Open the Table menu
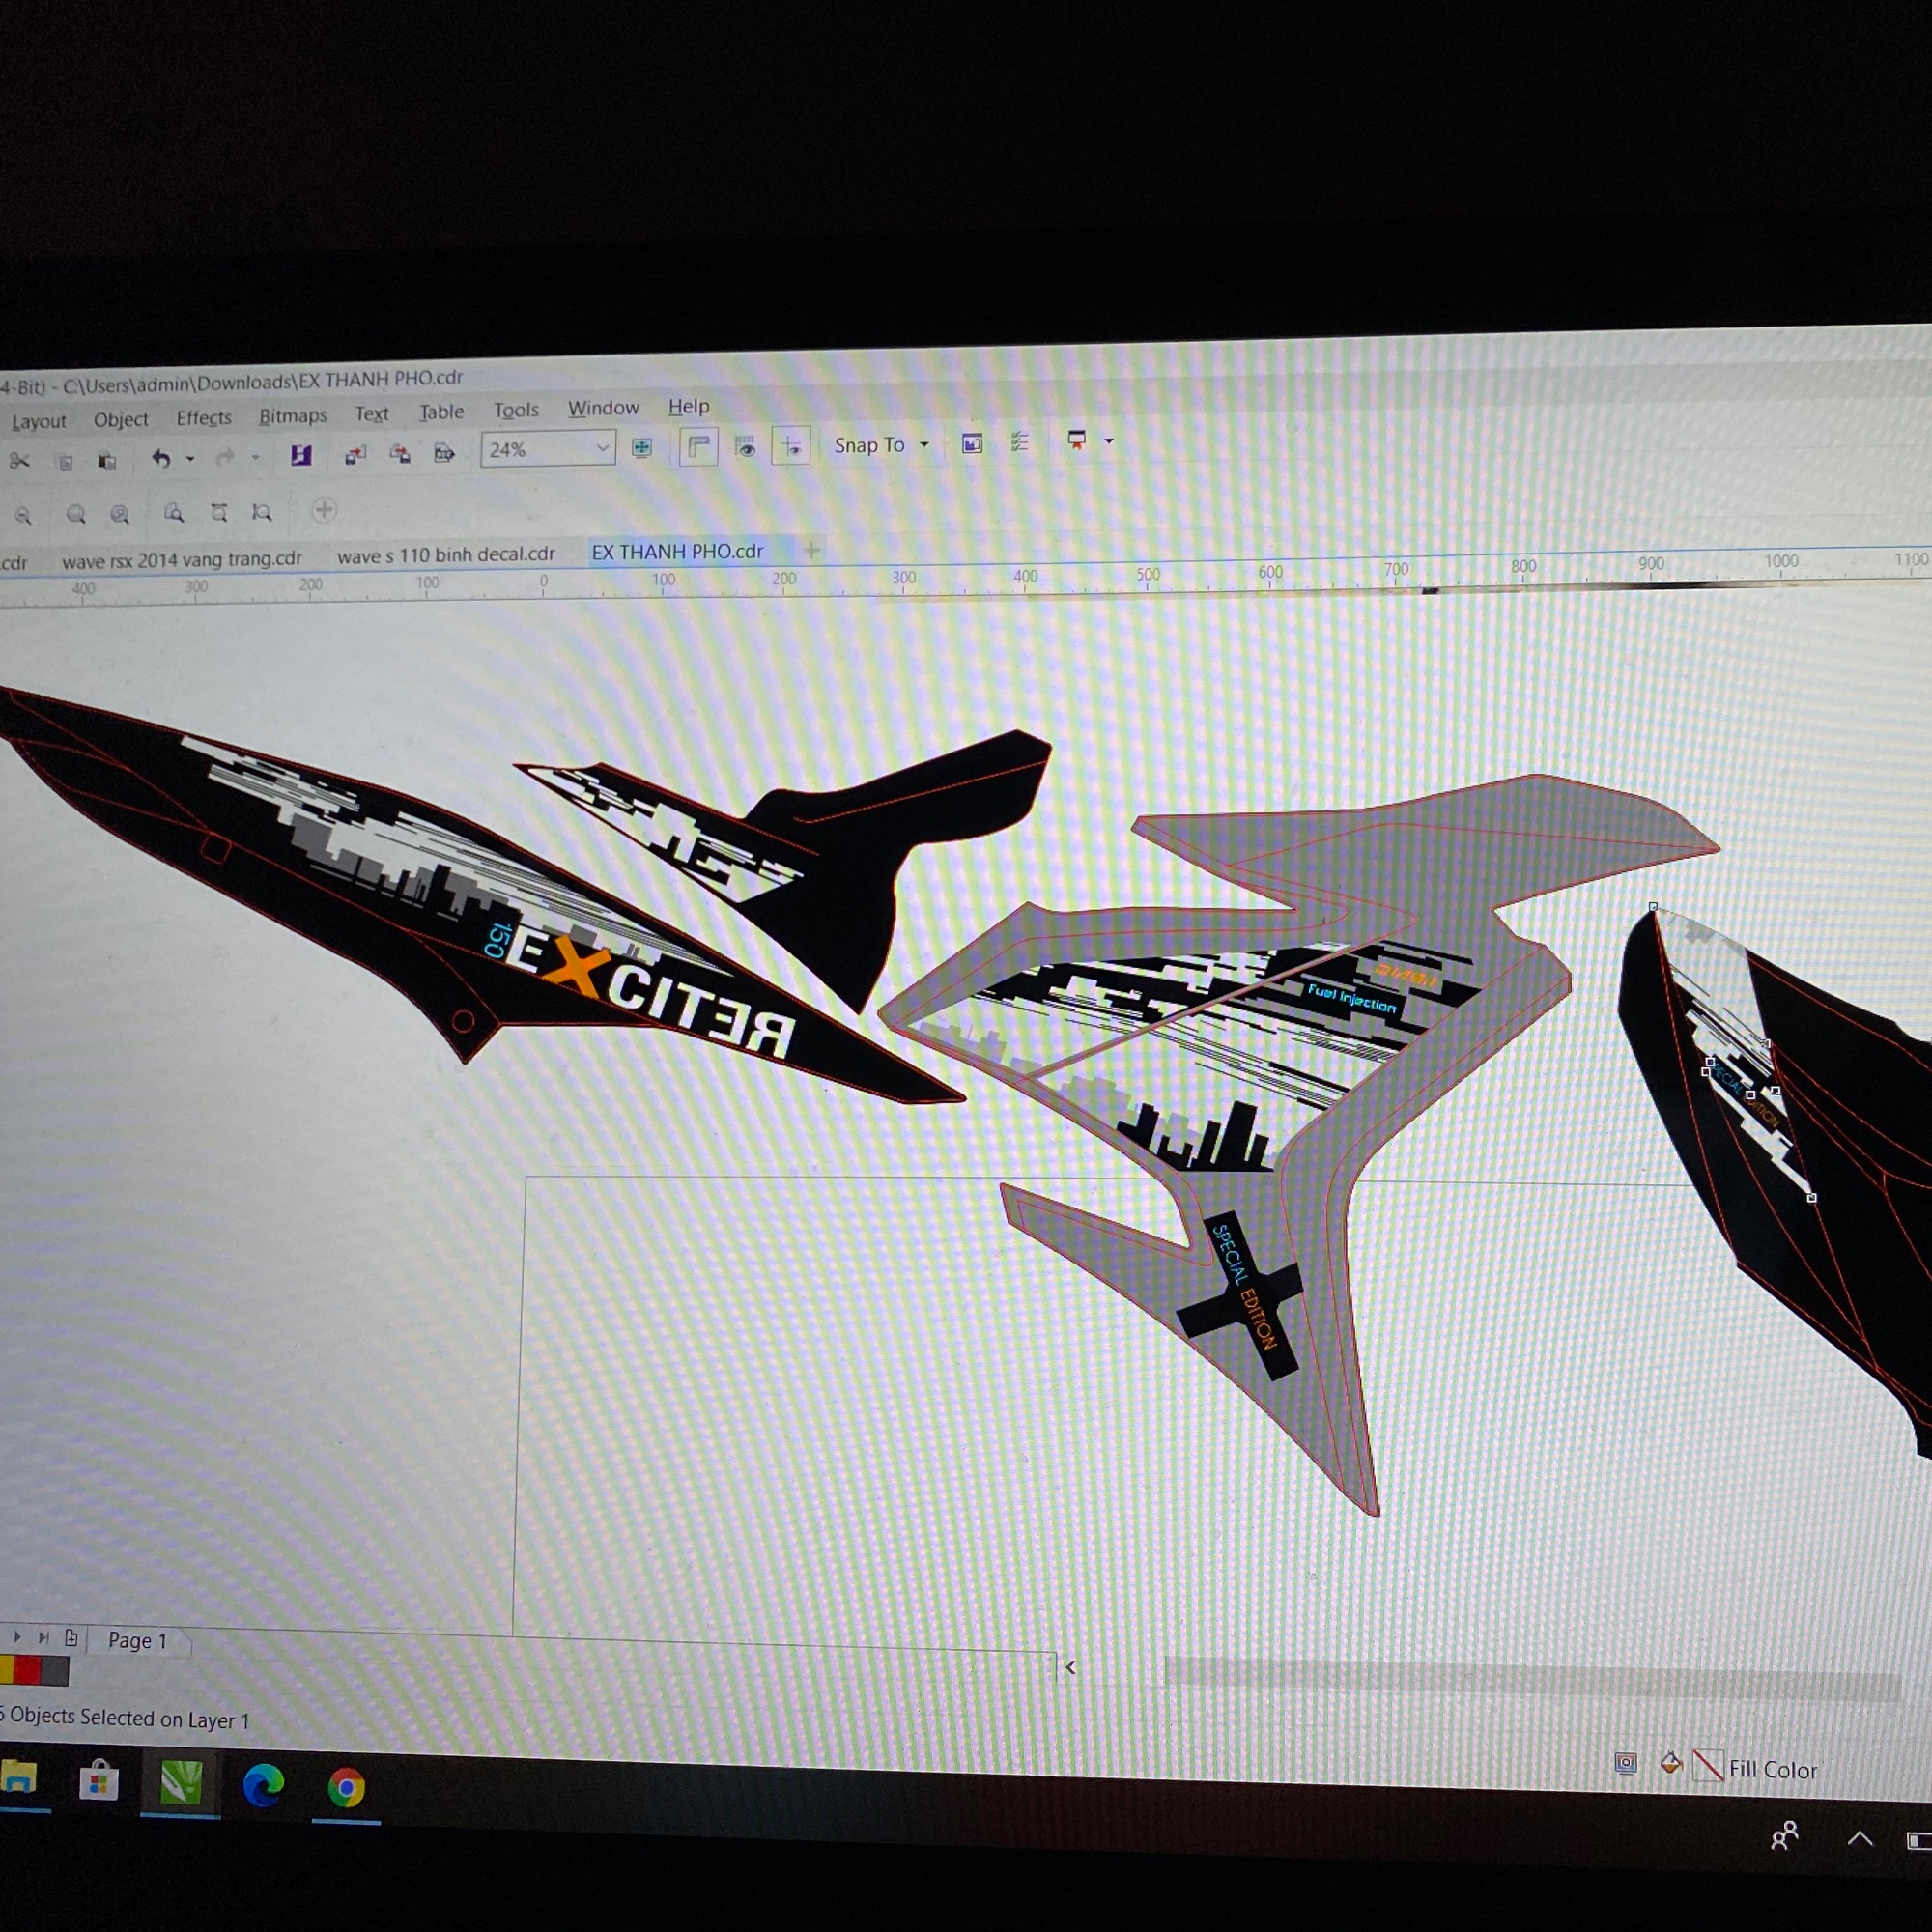Image resolution: width=1932 pixels, height=1932 pixels. point(441,411)
